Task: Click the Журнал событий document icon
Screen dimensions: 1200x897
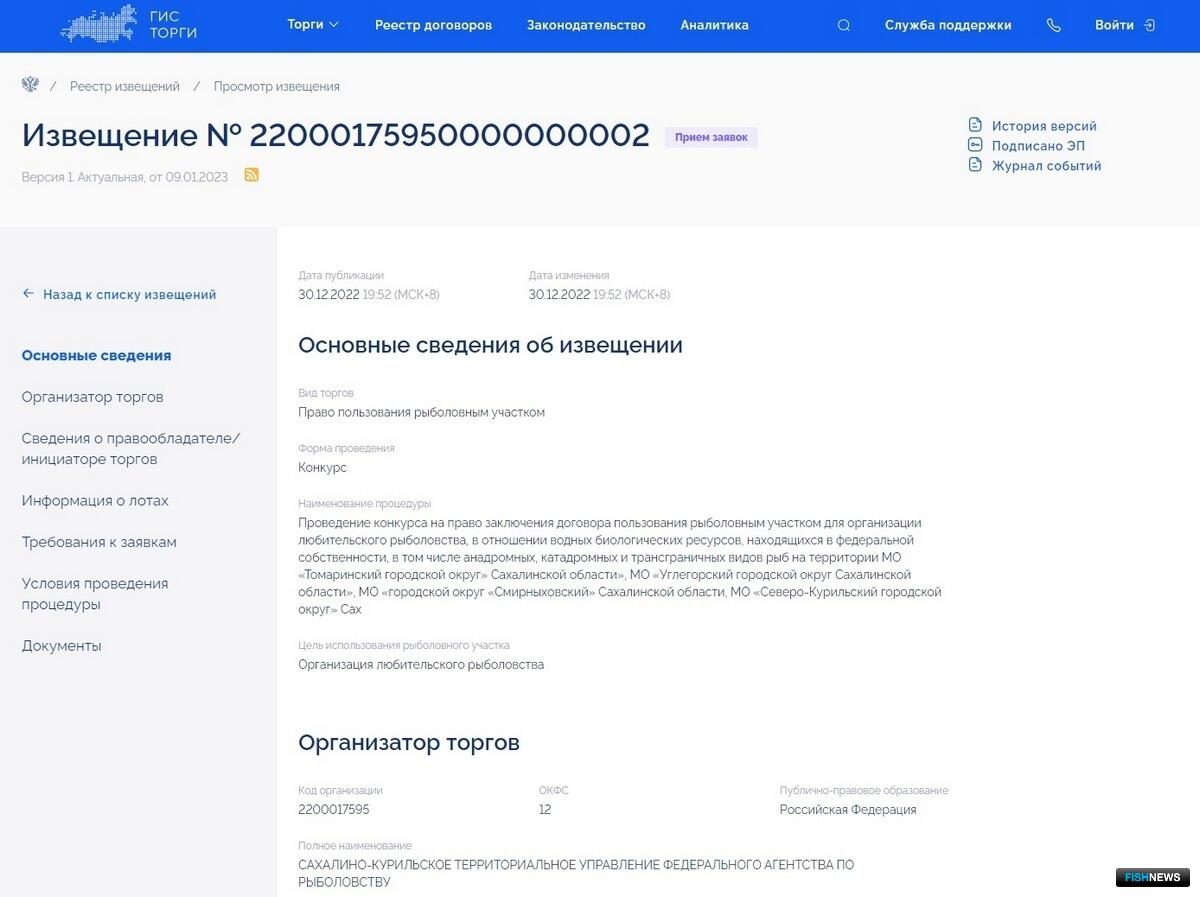Action: coord(975,166)
